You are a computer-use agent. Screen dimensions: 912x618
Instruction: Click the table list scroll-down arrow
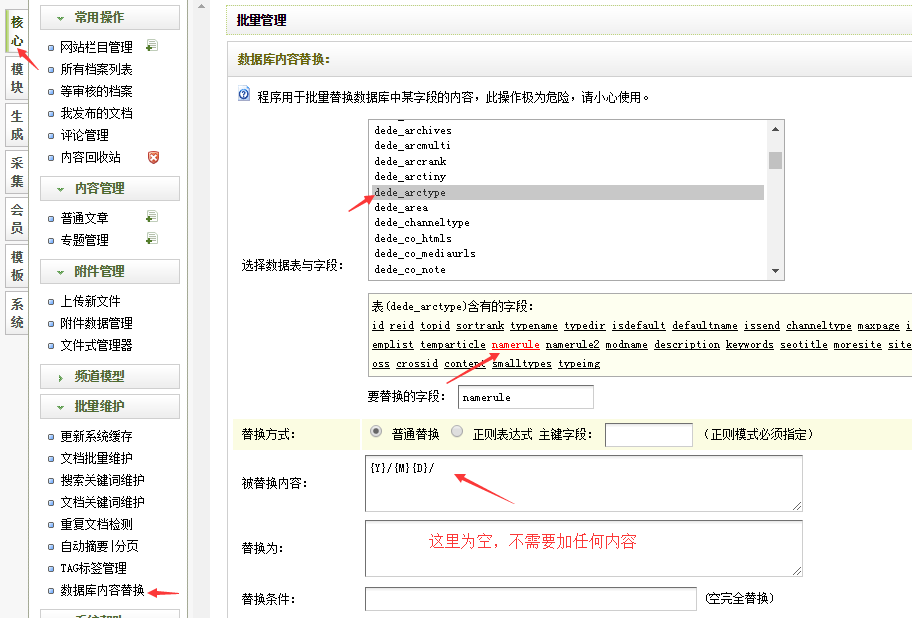[x=775, y=271]
